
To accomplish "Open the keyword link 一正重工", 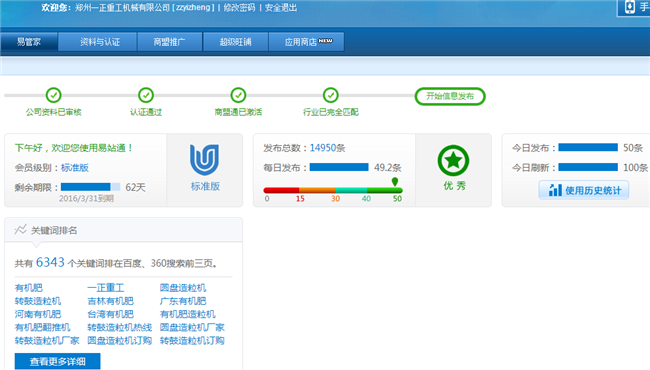I will tap(106, 288).
